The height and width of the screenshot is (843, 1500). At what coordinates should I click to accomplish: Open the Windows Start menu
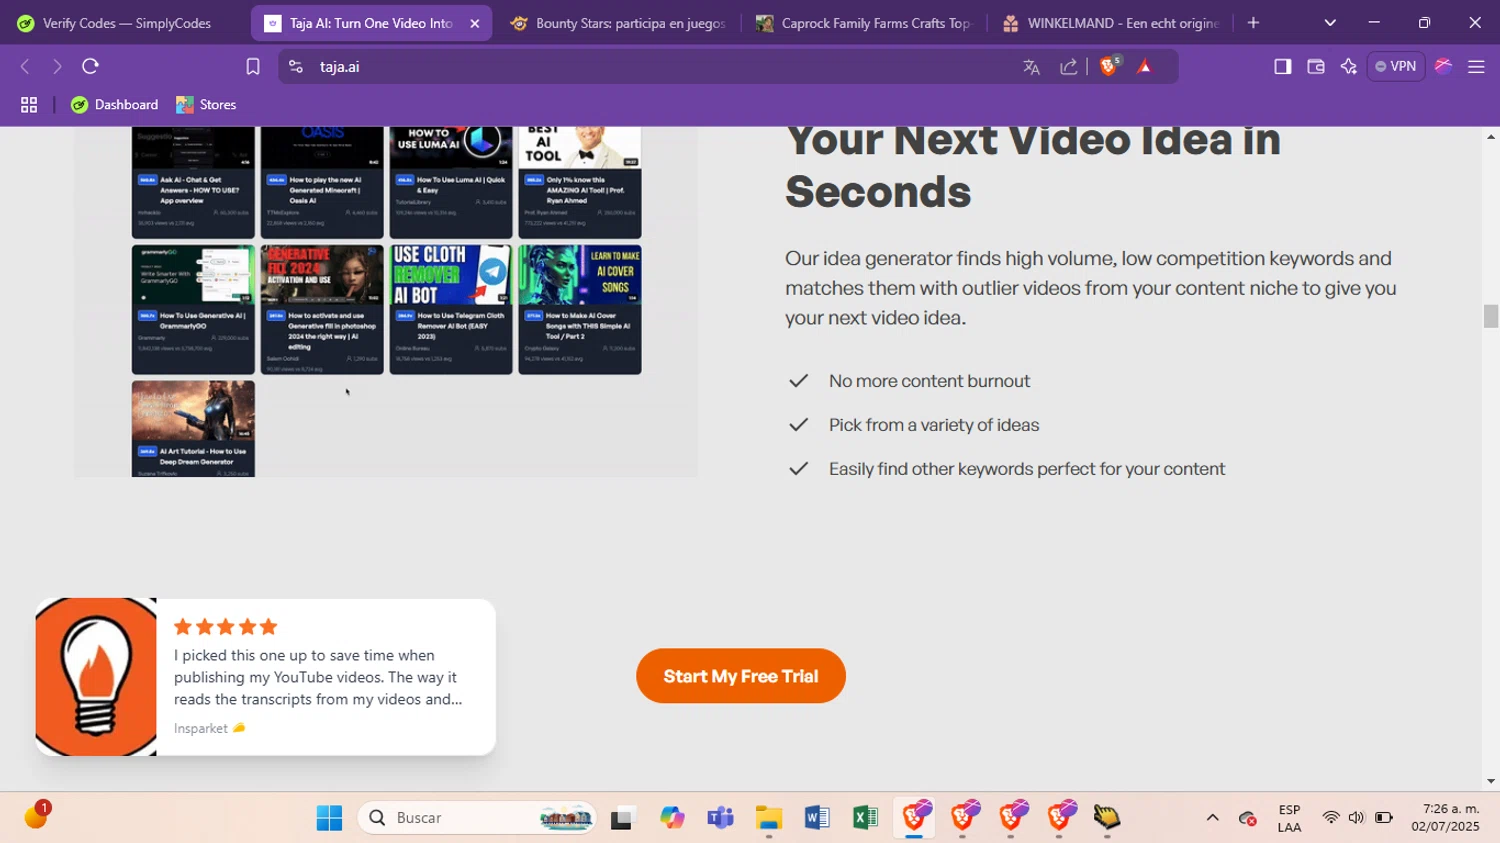[x=329, y=818]
